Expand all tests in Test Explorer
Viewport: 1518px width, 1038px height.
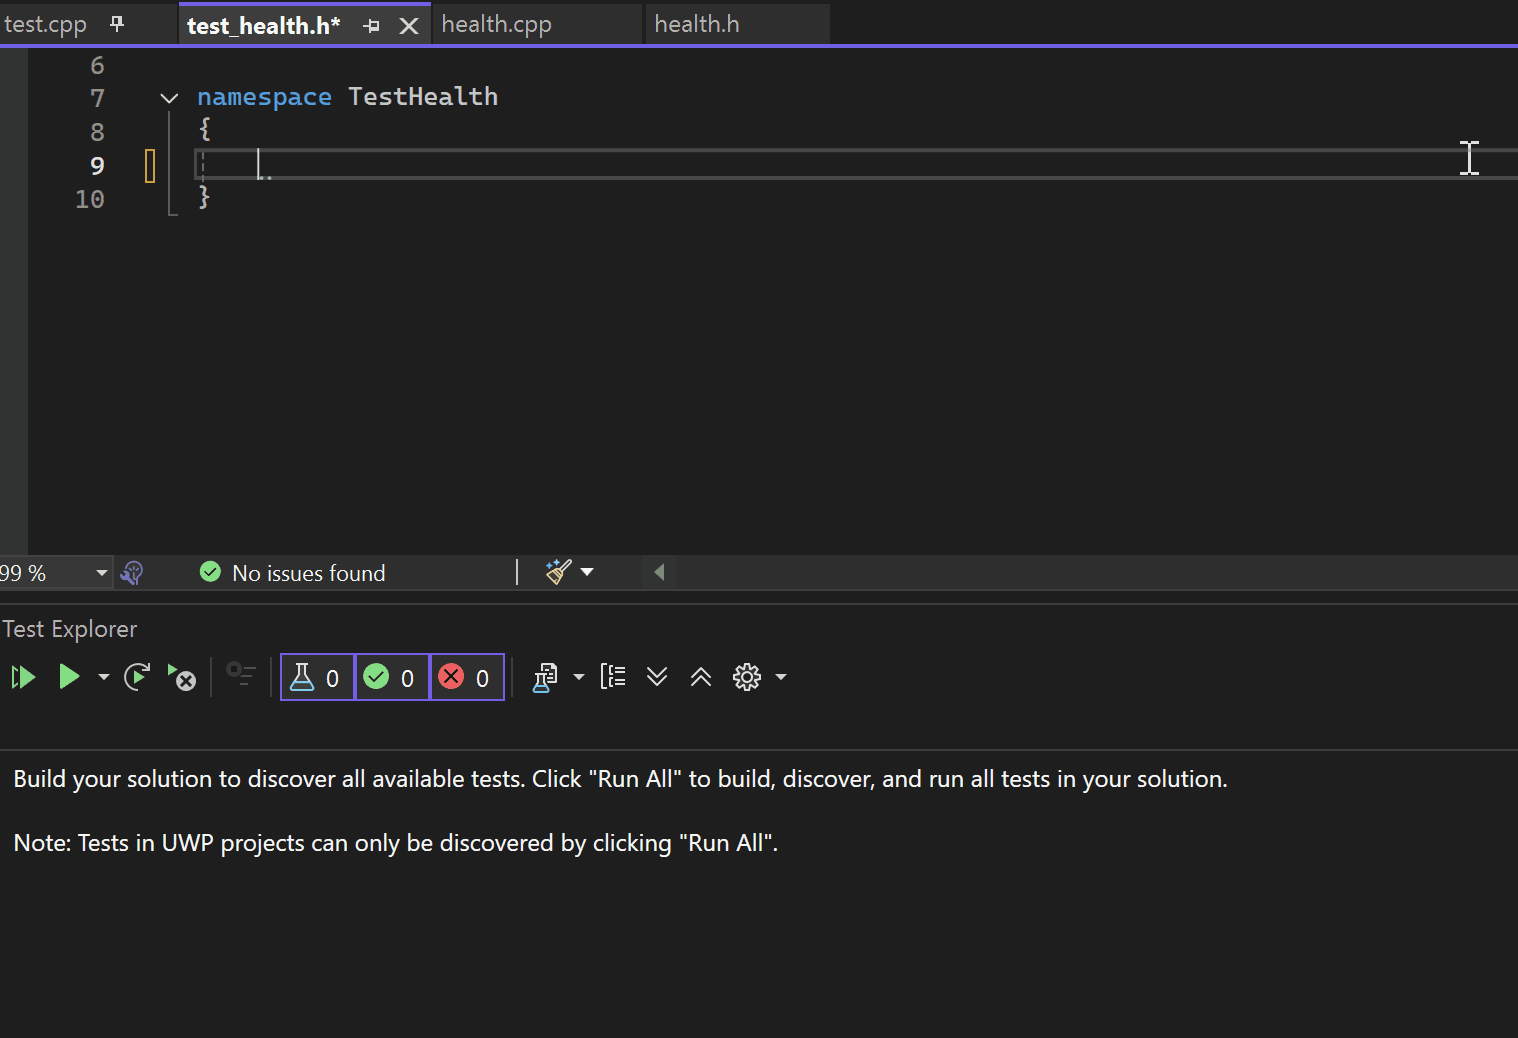(657, 677)
